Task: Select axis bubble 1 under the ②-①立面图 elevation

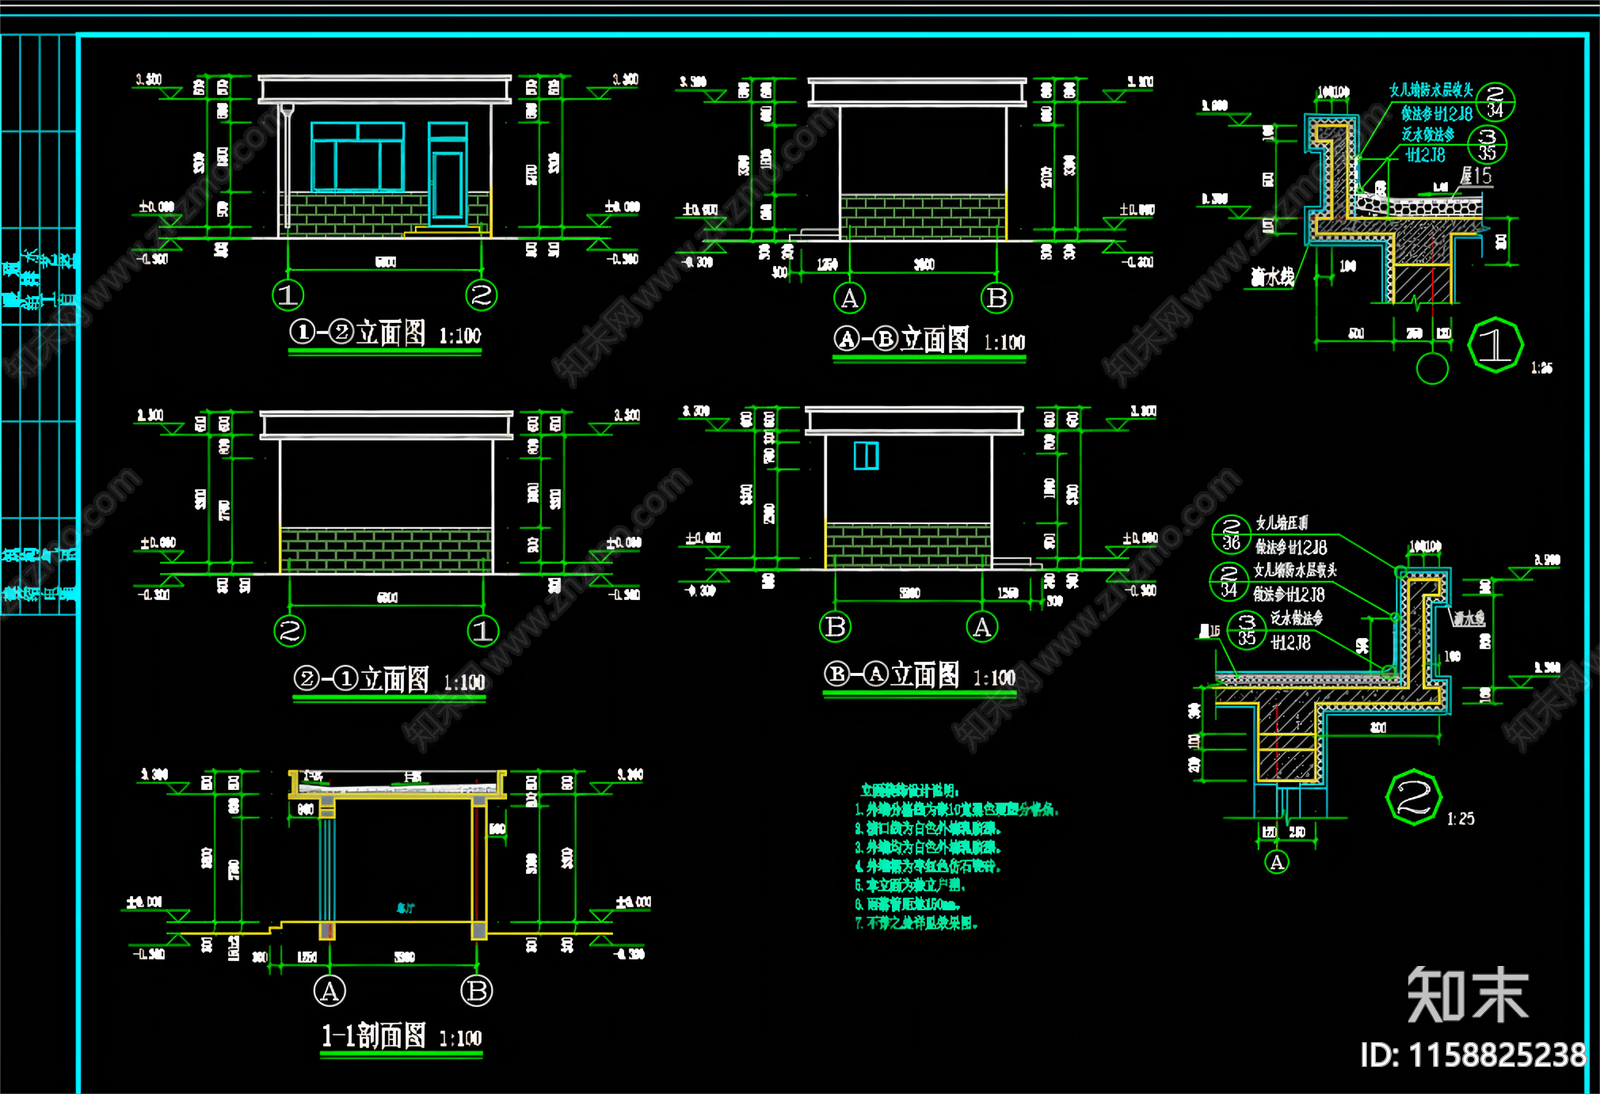Action: click(x=483, y=631)
